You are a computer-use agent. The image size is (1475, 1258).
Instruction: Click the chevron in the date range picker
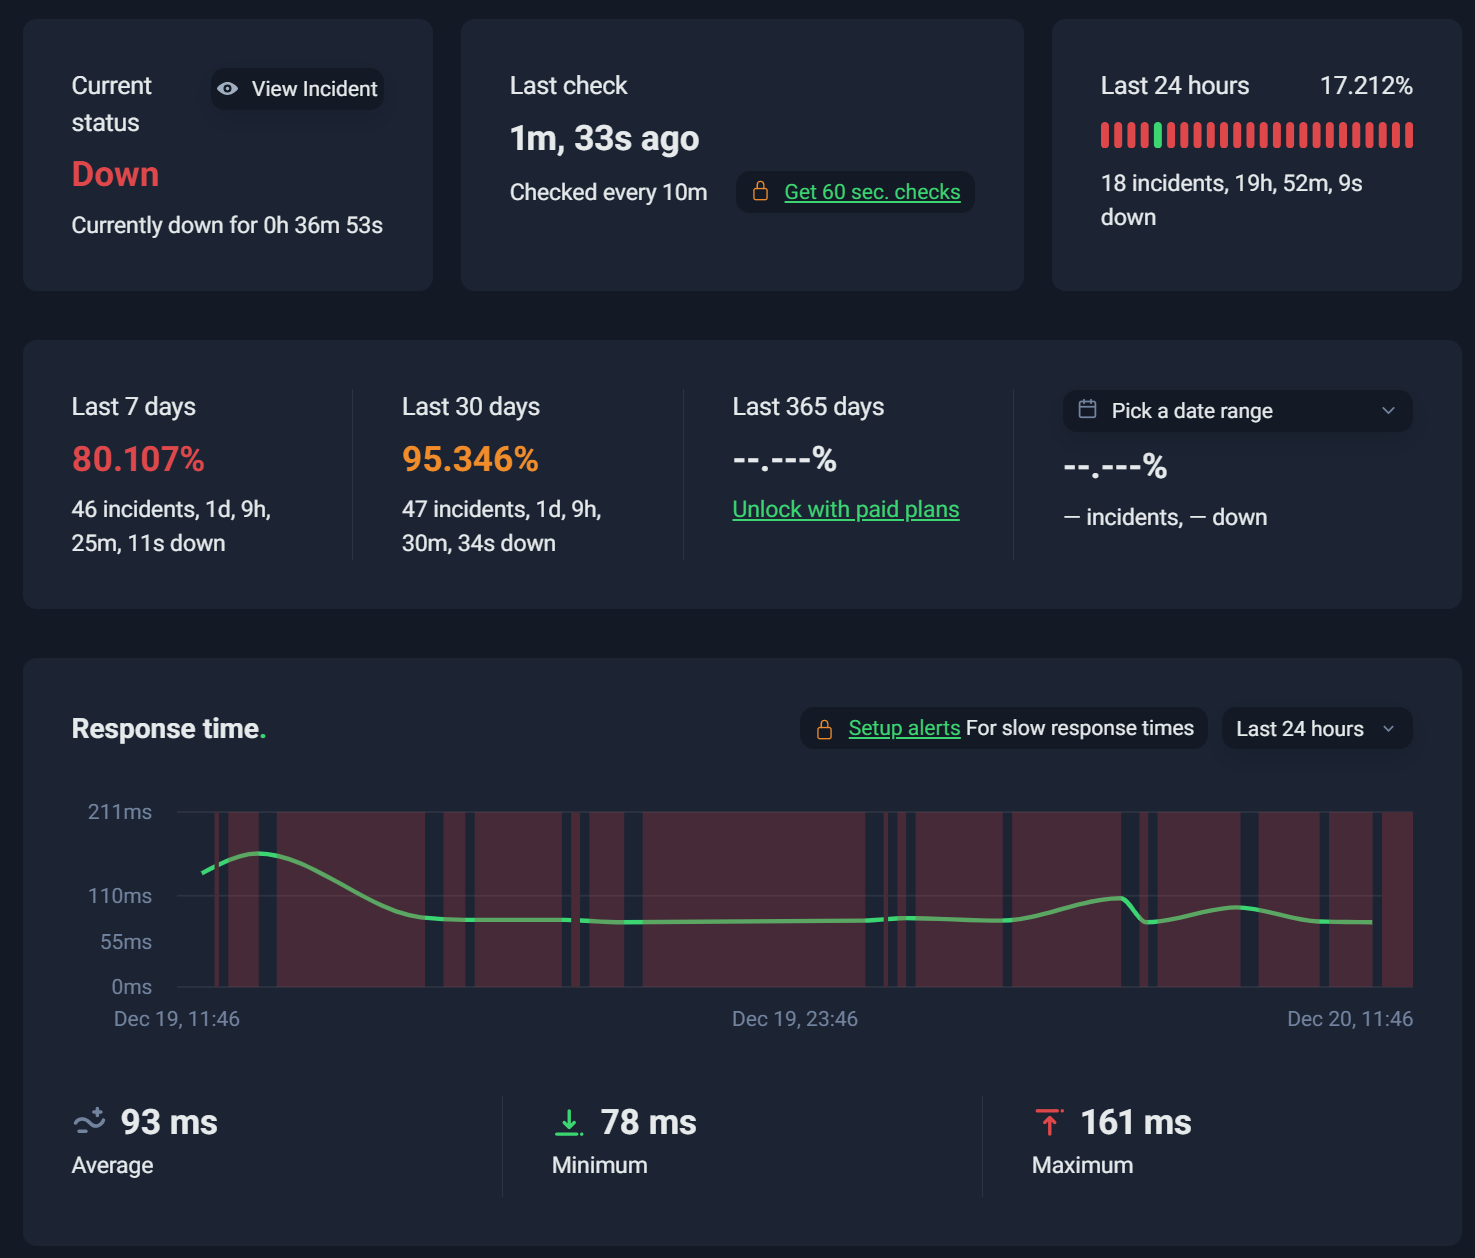(x=1388, y=411)
